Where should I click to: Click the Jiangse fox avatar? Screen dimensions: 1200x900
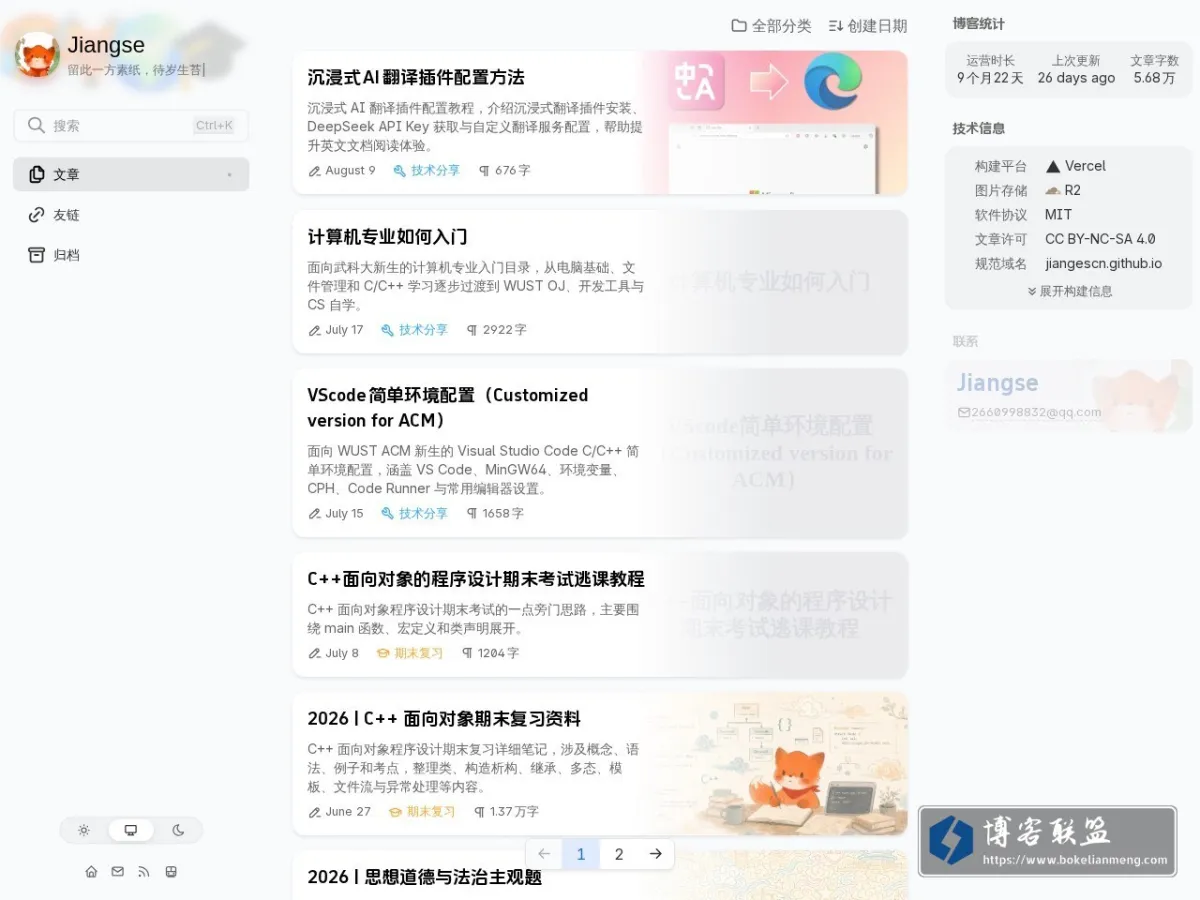pos(37,55)
